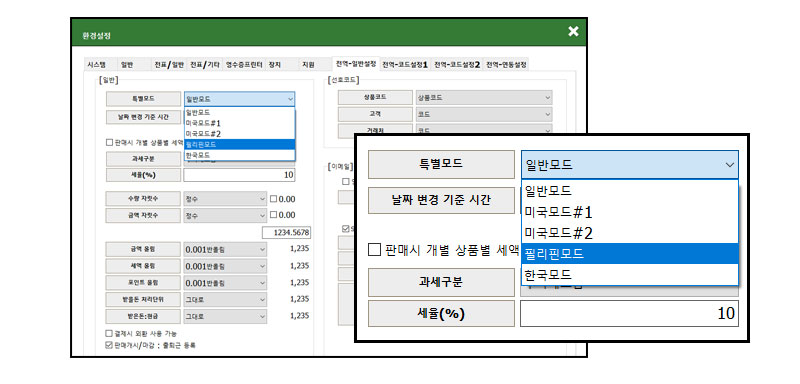Switch to the 장치 tab

click(x=274, y=65)
